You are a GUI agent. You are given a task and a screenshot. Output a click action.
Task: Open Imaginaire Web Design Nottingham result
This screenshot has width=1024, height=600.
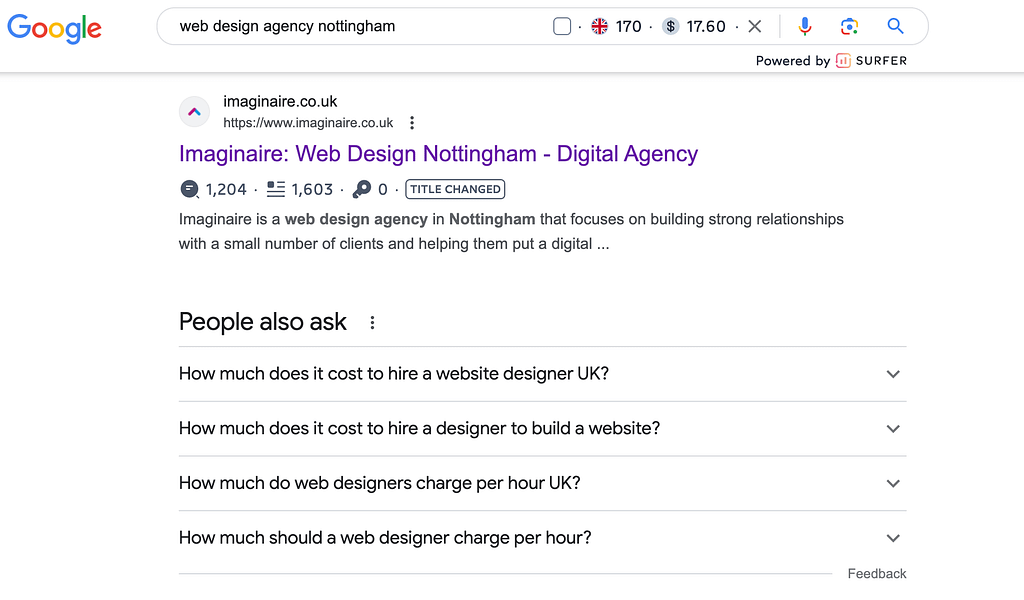coord(438,153)
